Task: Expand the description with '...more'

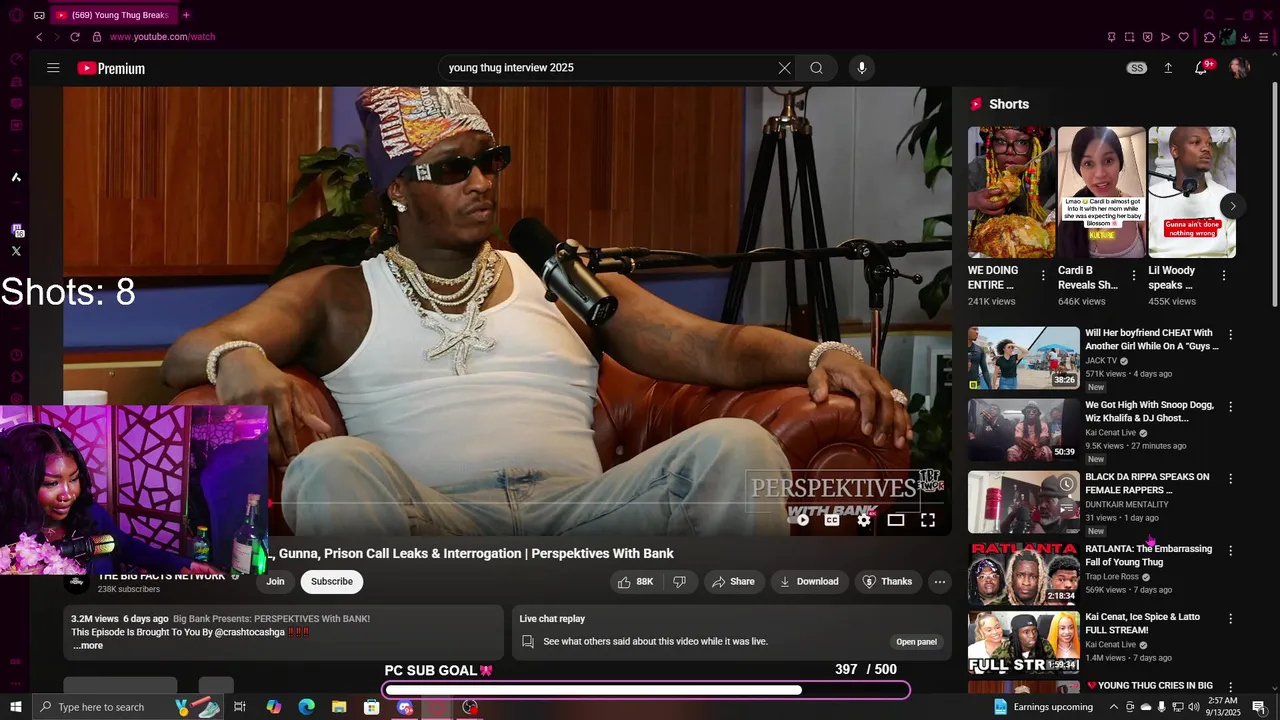Action: coord(88,646)
